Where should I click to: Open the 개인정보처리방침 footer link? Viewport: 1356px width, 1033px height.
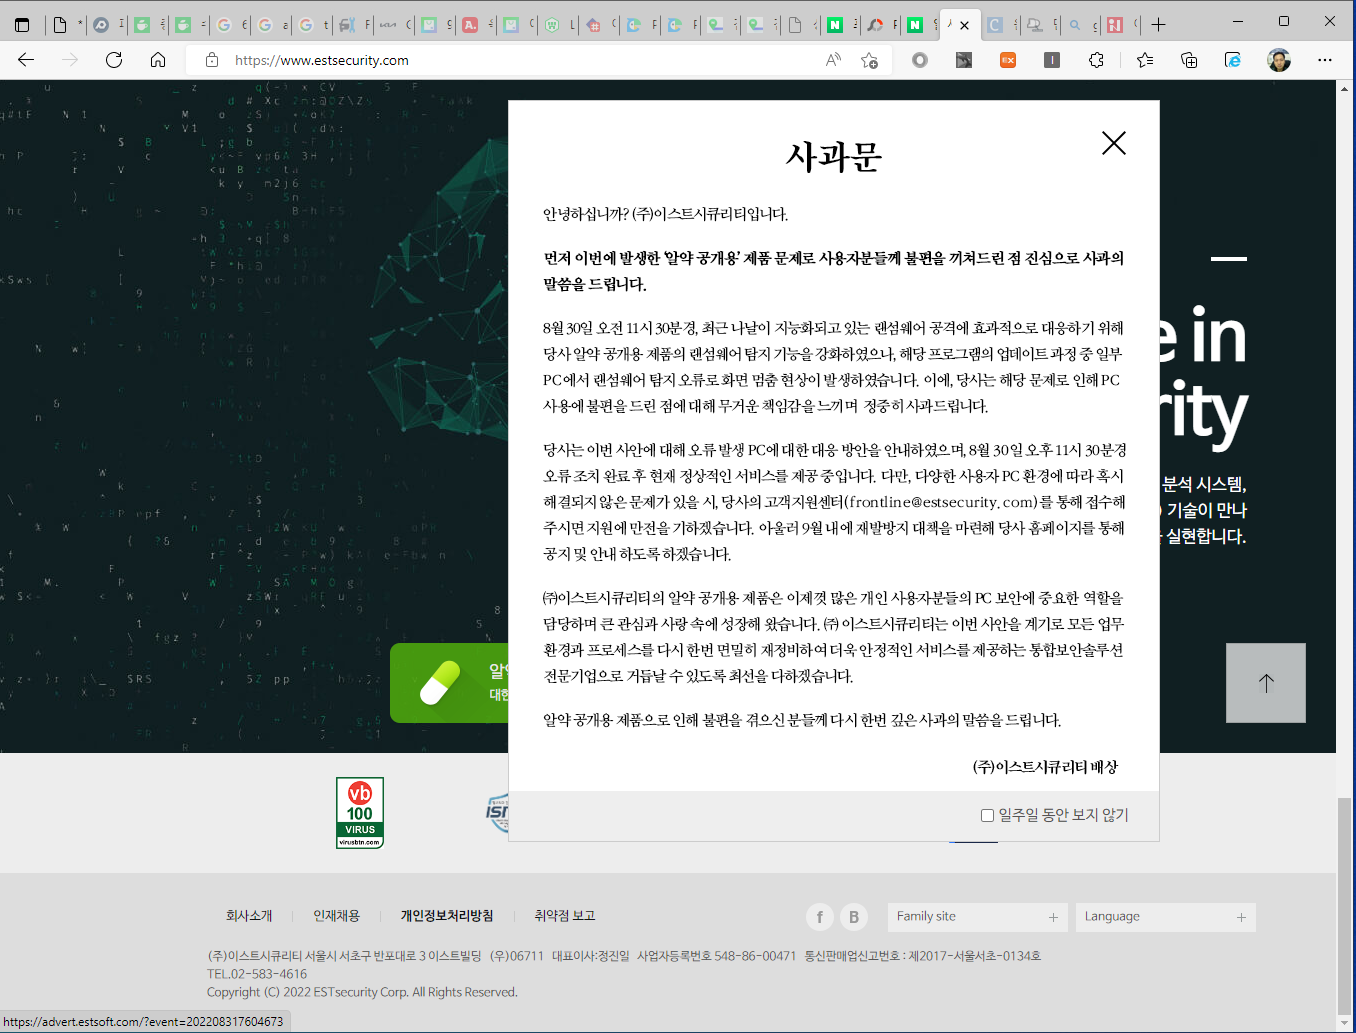click(447, 916)
